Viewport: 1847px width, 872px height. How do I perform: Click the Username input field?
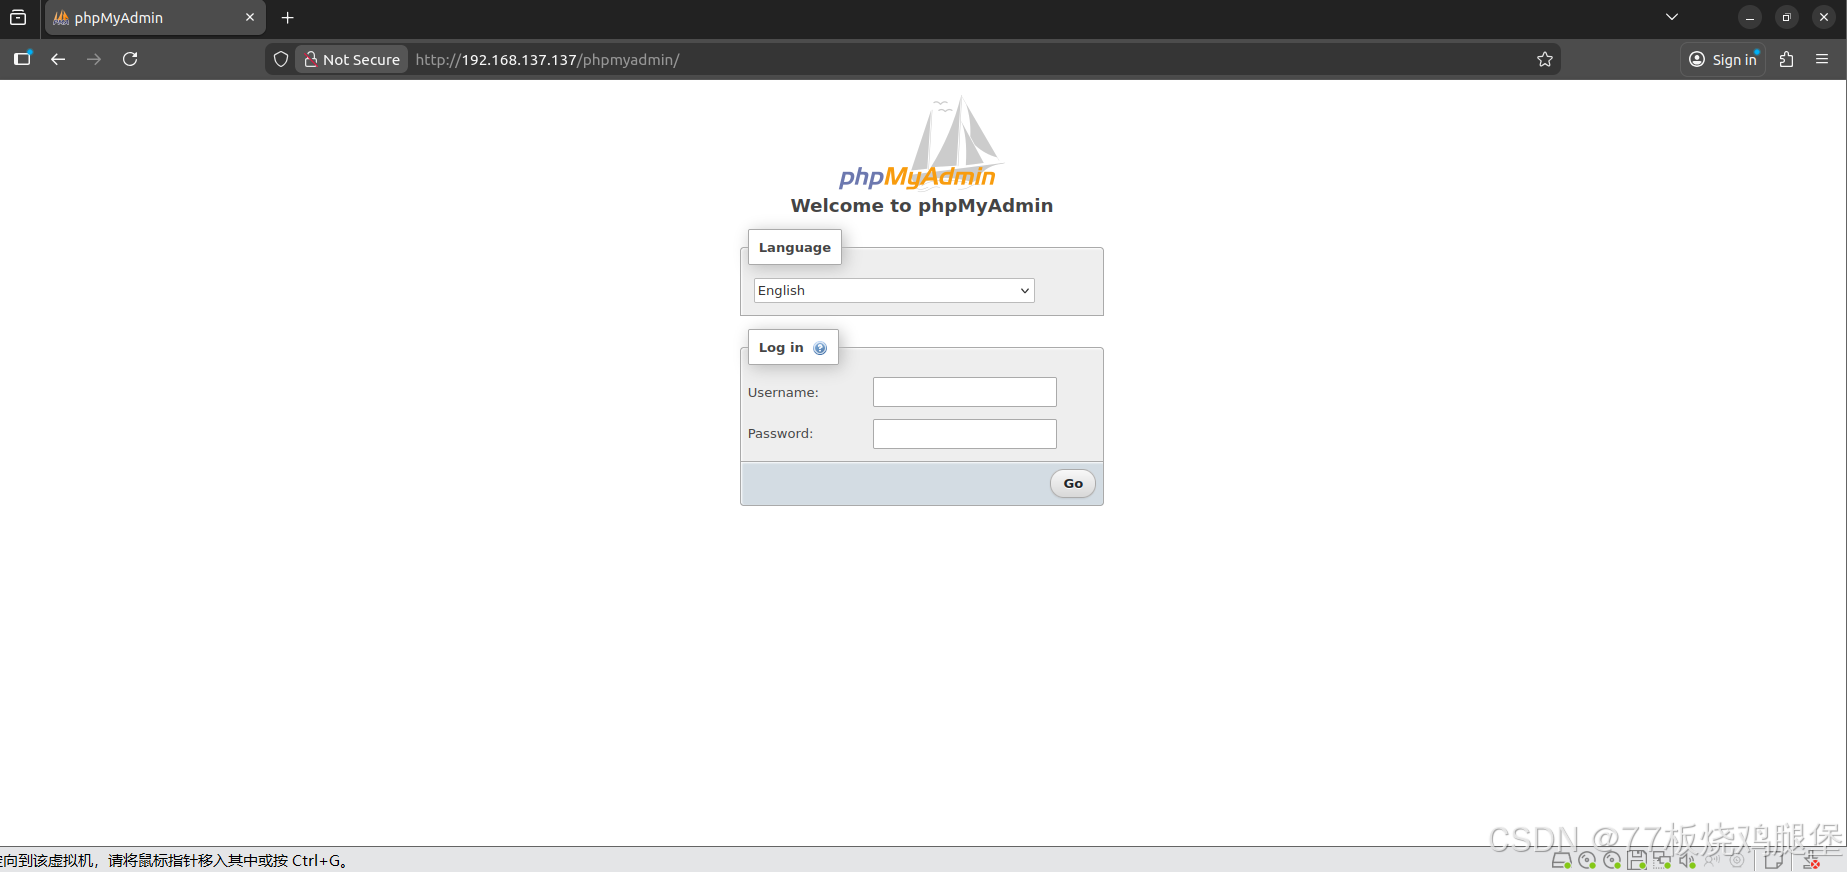965,392
